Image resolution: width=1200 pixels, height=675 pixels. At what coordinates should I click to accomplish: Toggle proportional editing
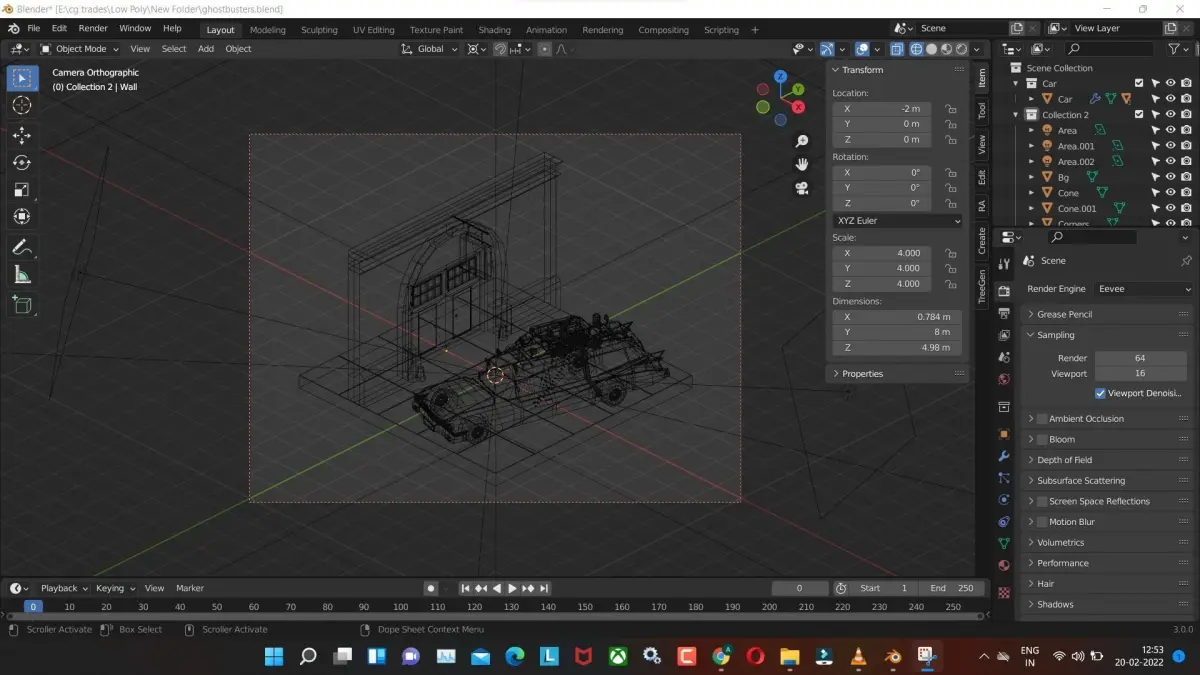[x=544, y=49]
